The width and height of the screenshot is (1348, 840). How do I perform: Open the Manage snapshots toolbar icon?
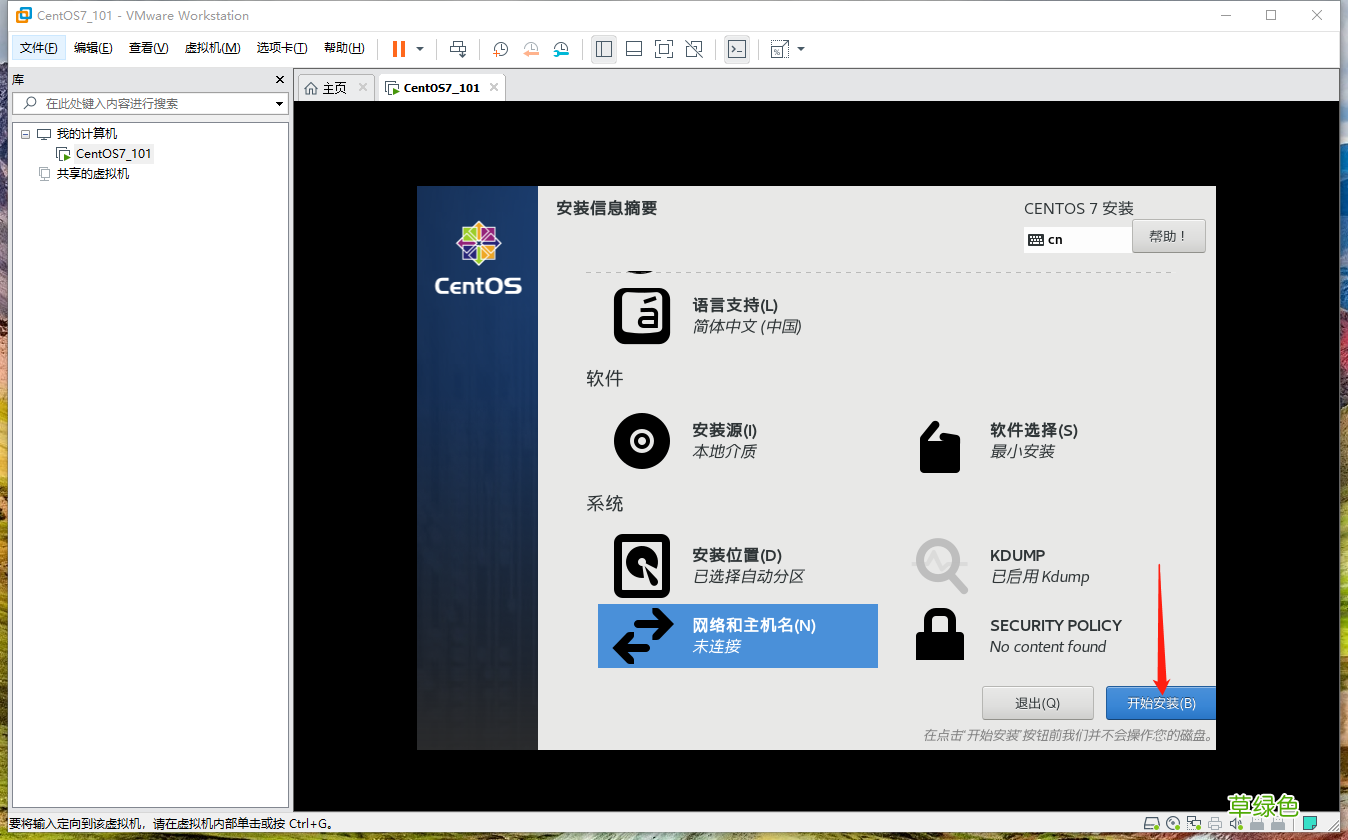(561, 48)
